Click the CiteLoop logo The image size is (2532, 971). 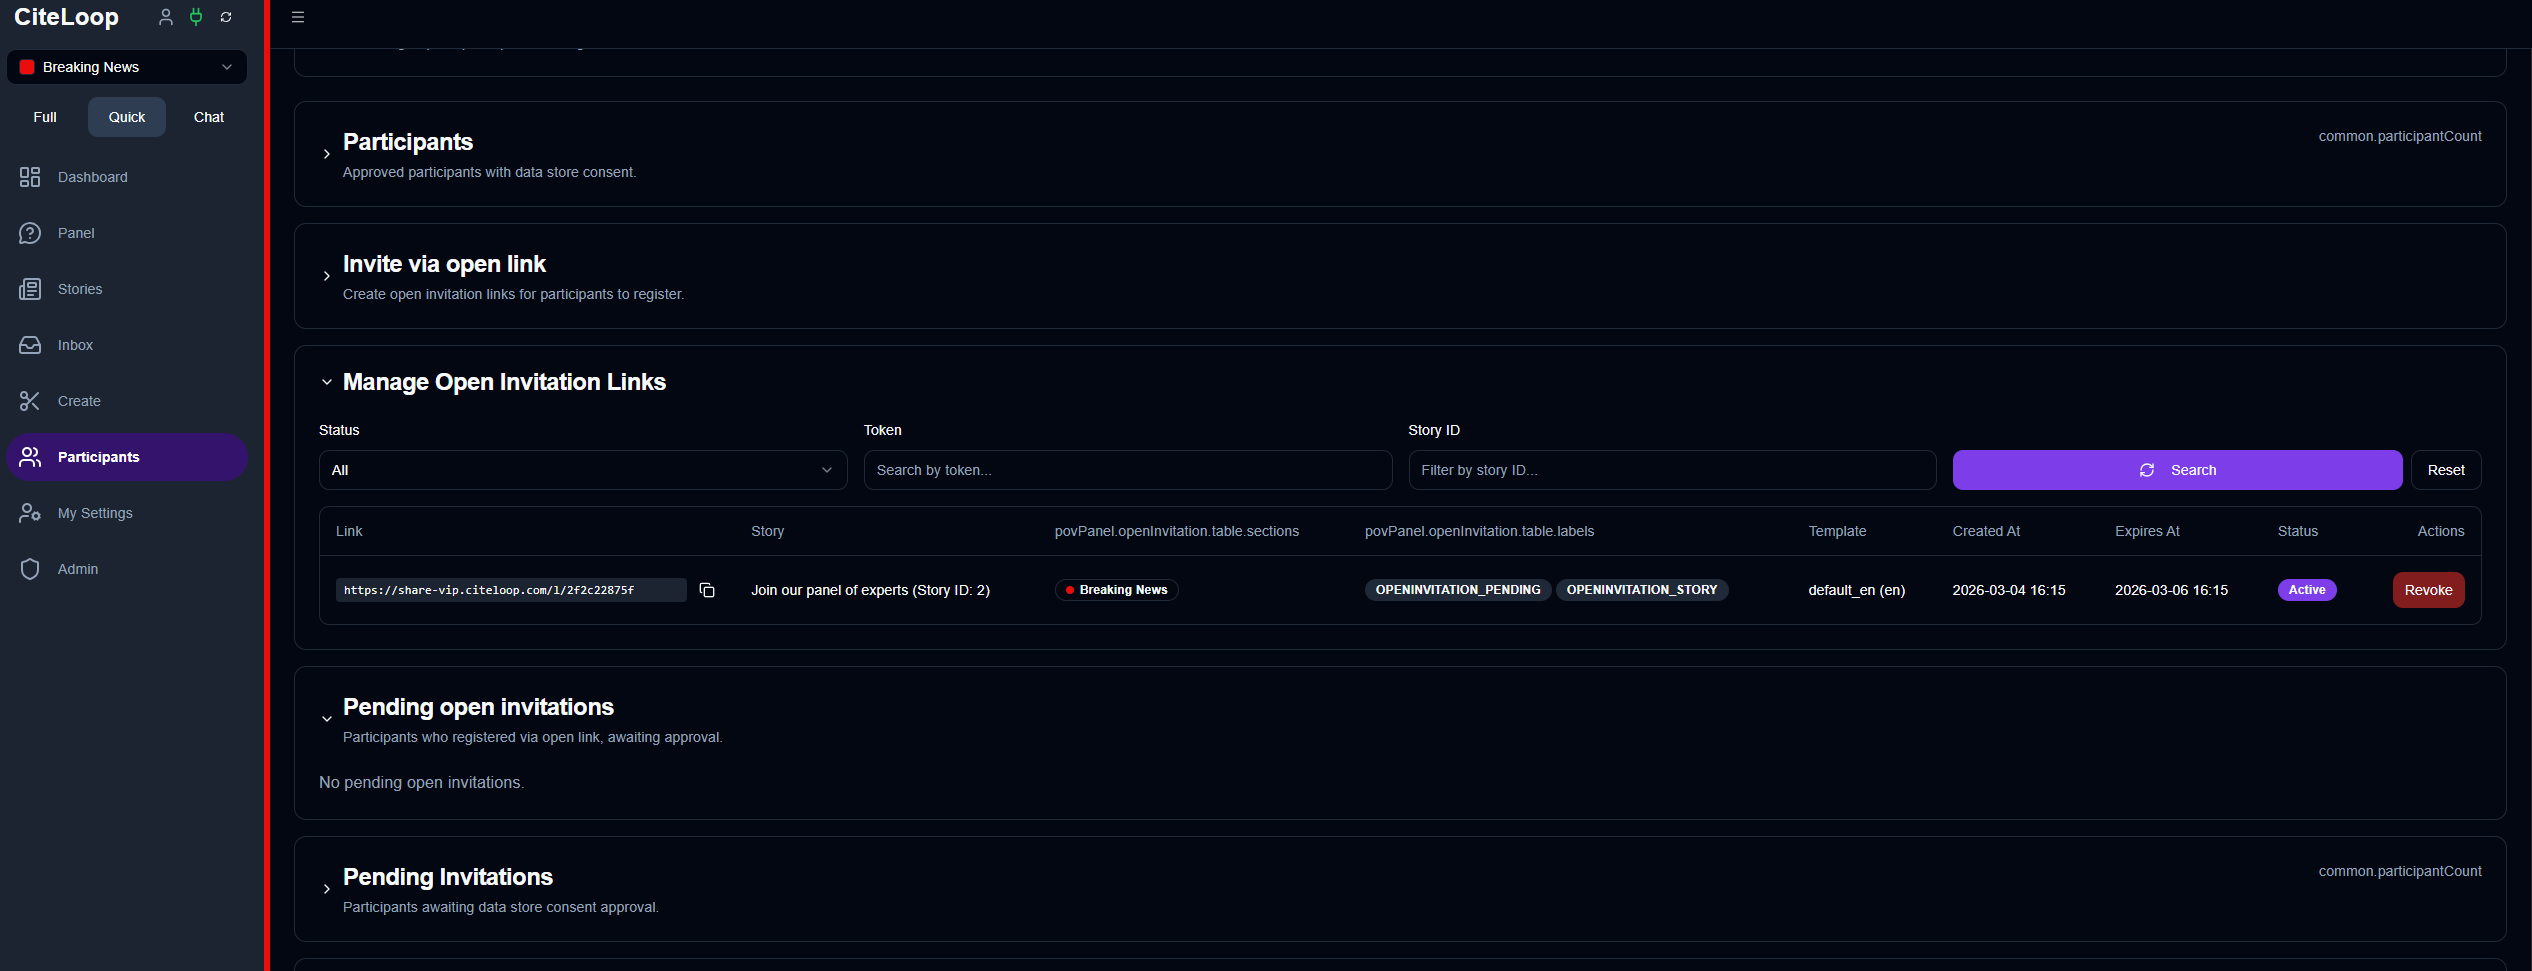(x=66, y=17)
